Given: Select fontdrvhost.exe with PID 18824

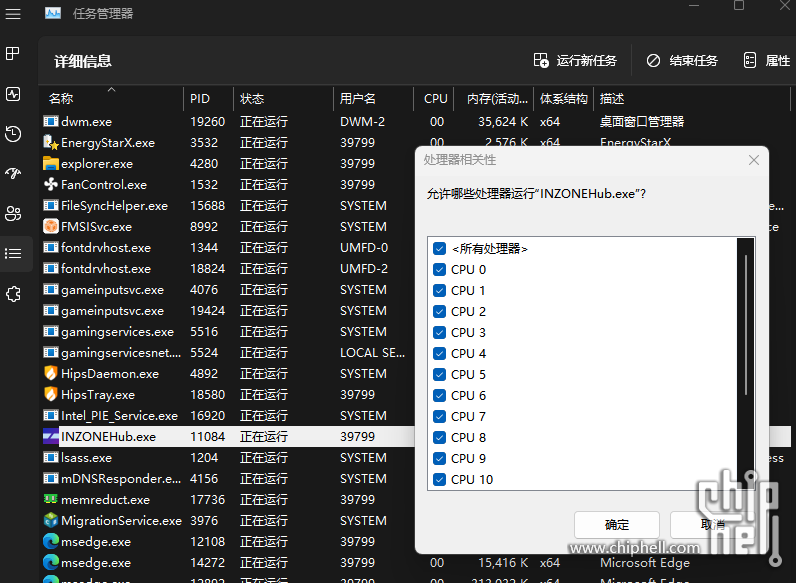Looking at the screenshot, I should (227, 268).
